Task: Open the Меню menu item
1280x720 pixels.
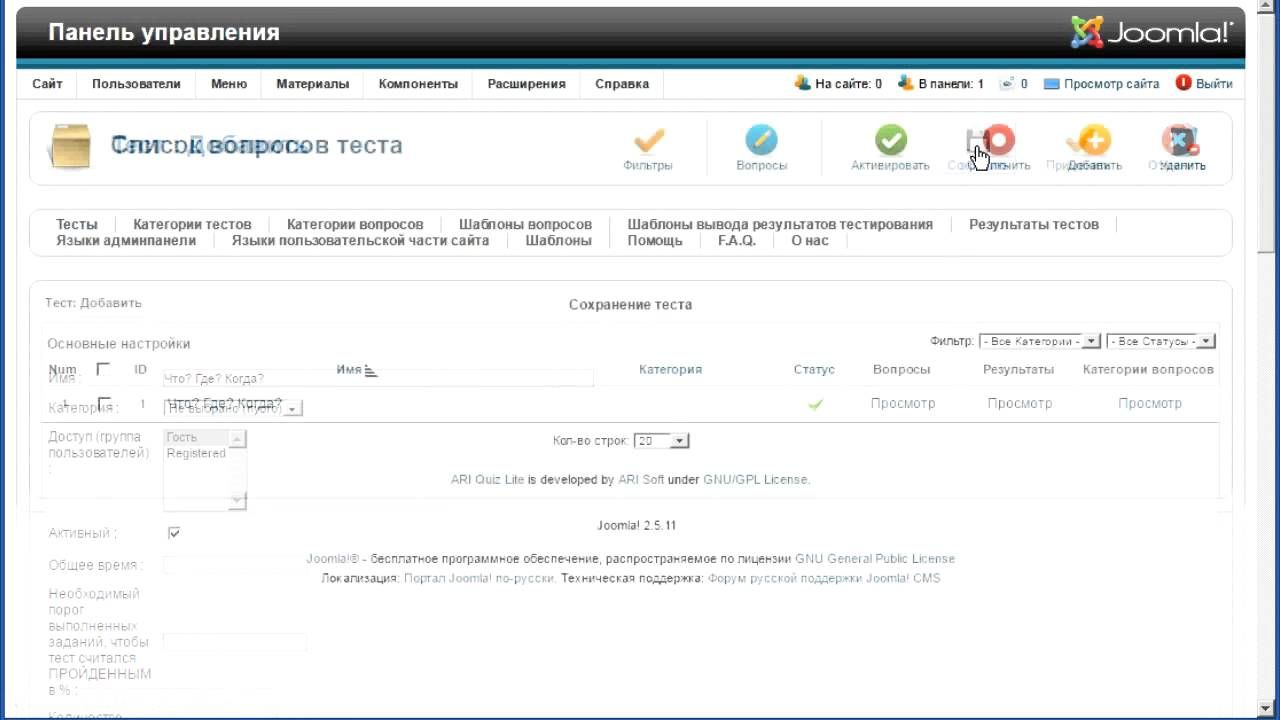Action: point(229,84)
